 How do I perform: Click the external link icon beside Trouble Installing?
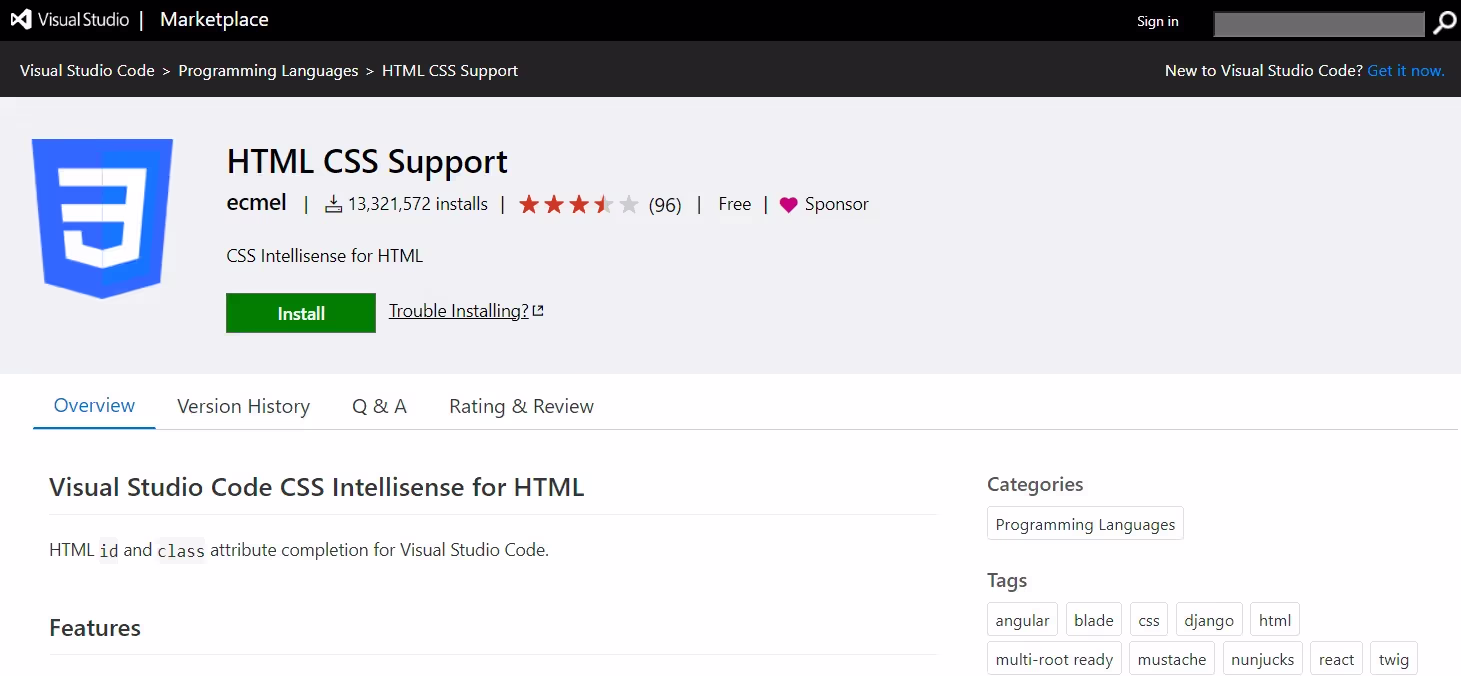click(538, 311)
